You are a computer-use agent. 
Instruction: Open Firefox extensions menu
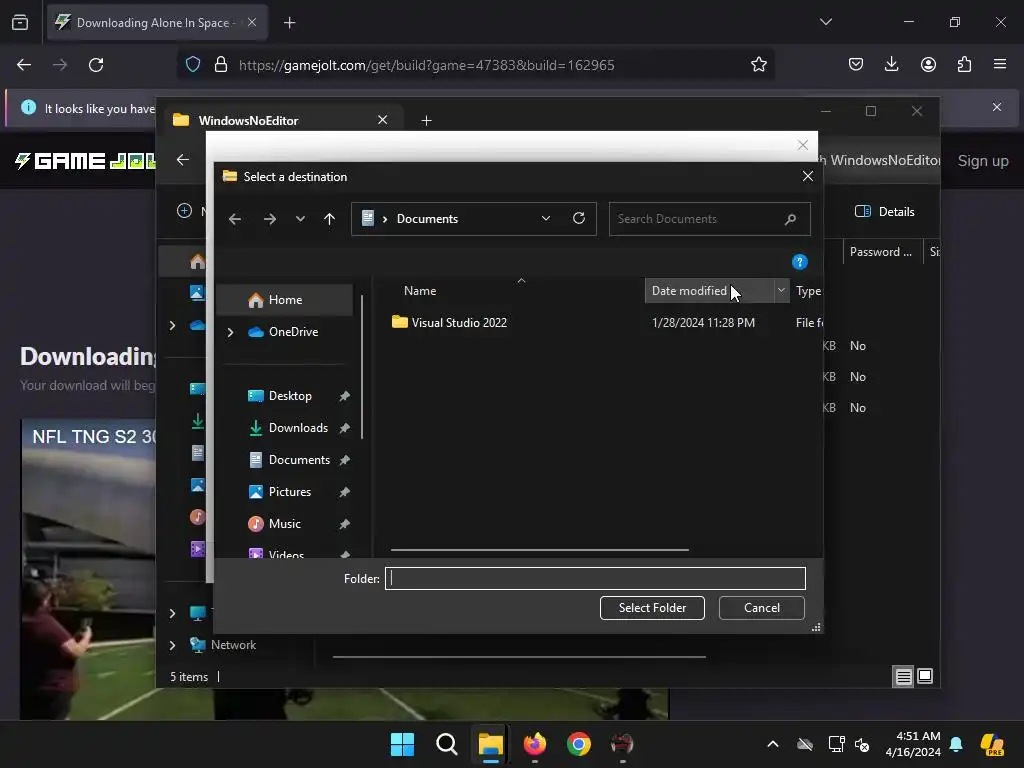(x=964, y=65)
